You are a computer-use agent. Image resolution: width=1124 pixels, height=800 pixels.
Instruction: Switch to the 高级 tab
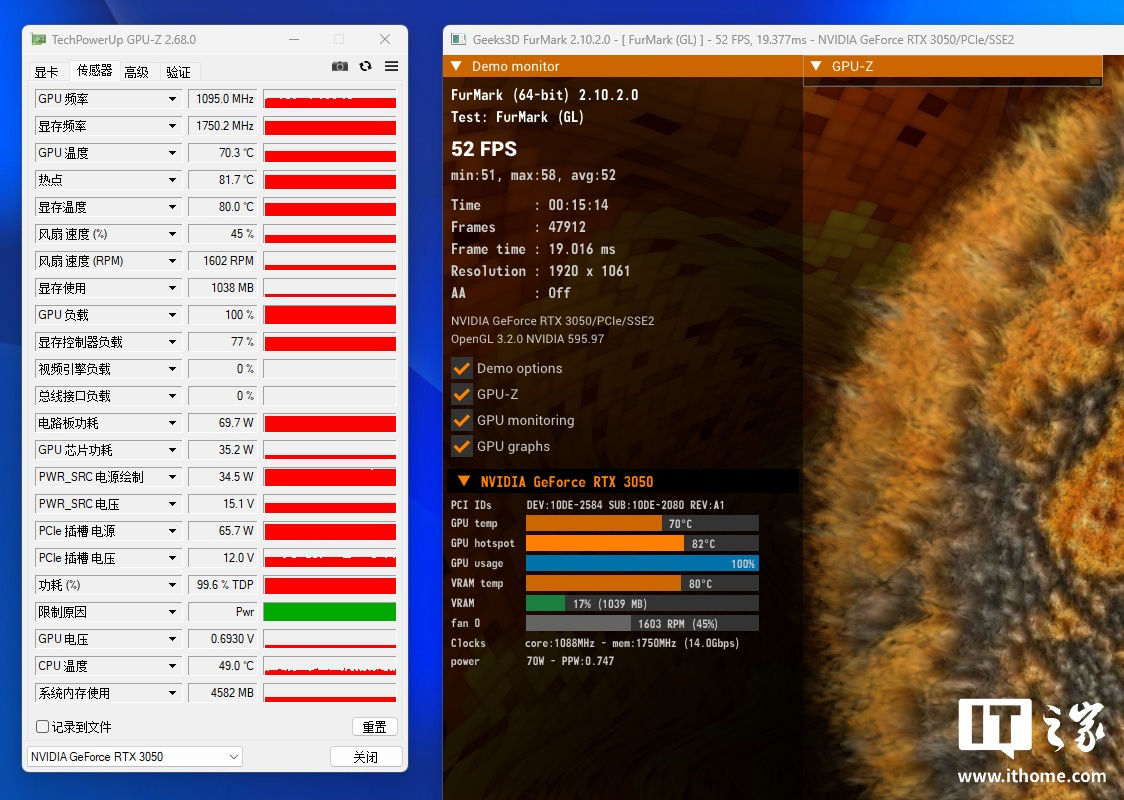136,72
